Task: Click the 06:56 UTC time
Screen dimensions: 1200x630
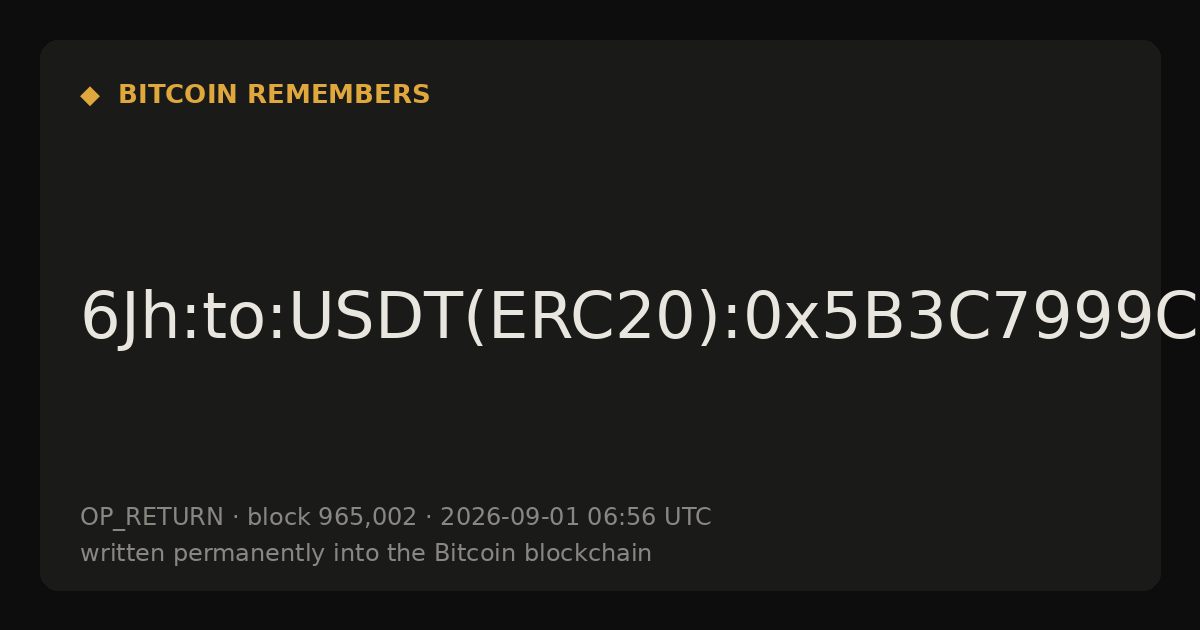Action: (649, 517)
